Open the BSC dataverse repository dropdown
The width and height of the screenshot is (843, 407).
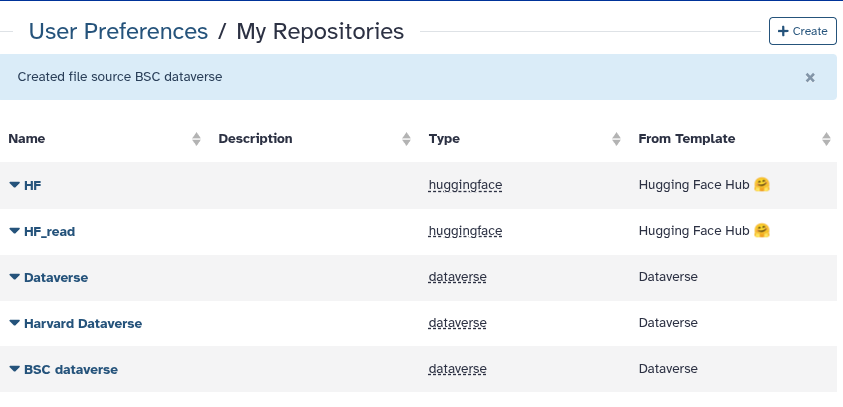[x=63, y=369]
